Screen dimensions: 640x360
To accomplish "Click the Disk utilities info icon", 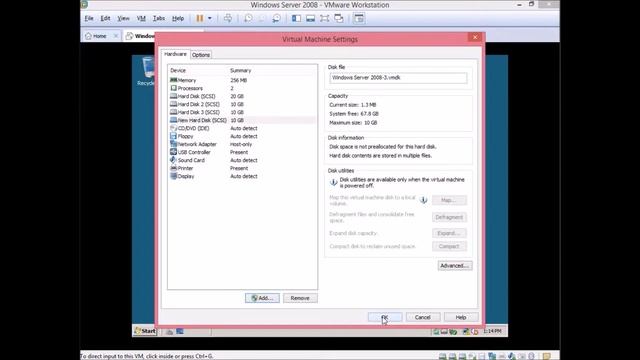I will (x=333, y=182).
